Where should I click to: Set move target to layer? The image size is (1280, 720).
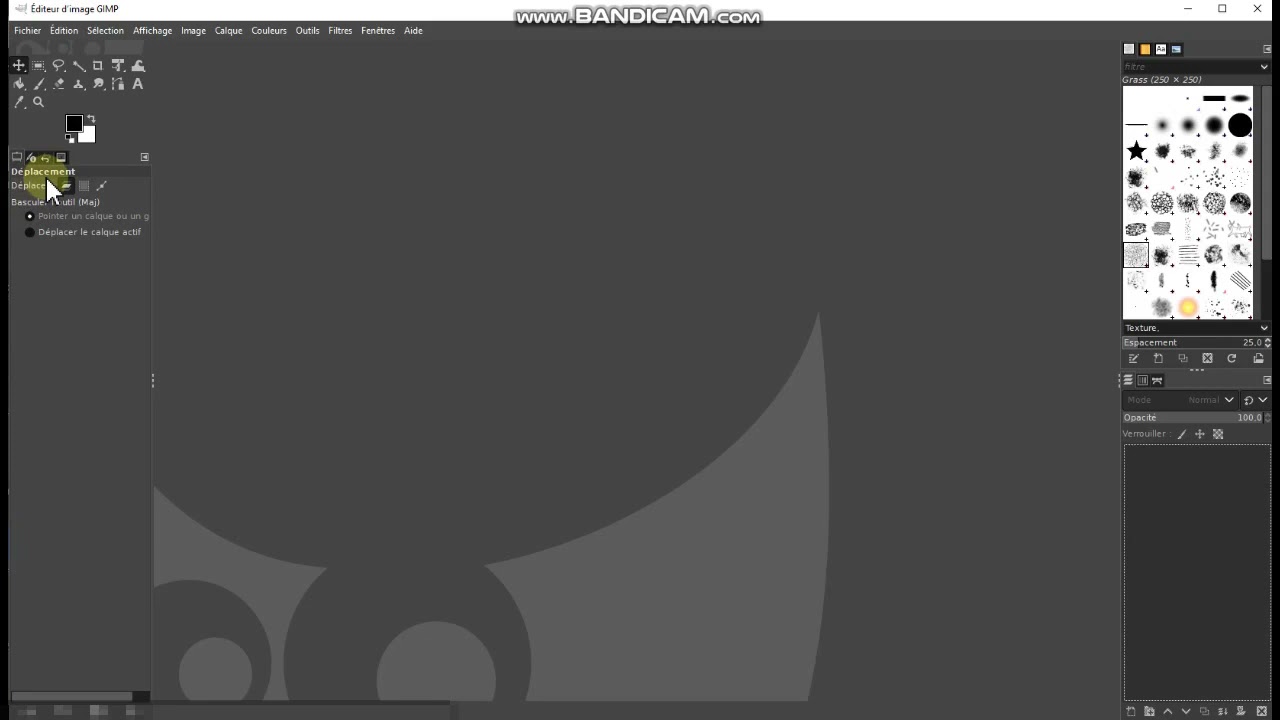[x=66, y=185]
